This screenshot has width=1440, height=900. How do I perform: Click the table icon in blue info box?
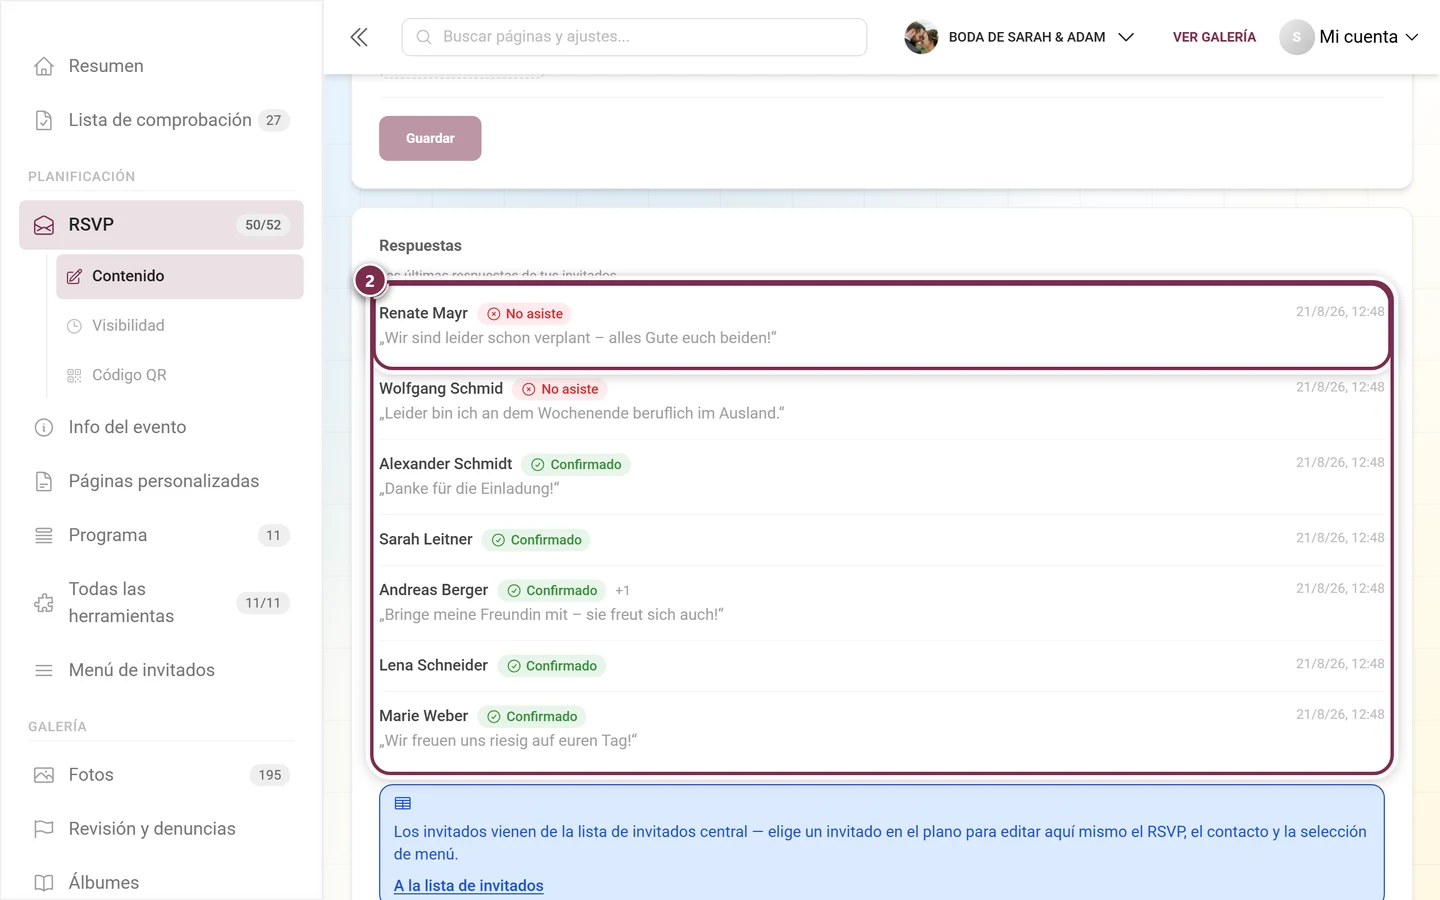click(403, 803)
